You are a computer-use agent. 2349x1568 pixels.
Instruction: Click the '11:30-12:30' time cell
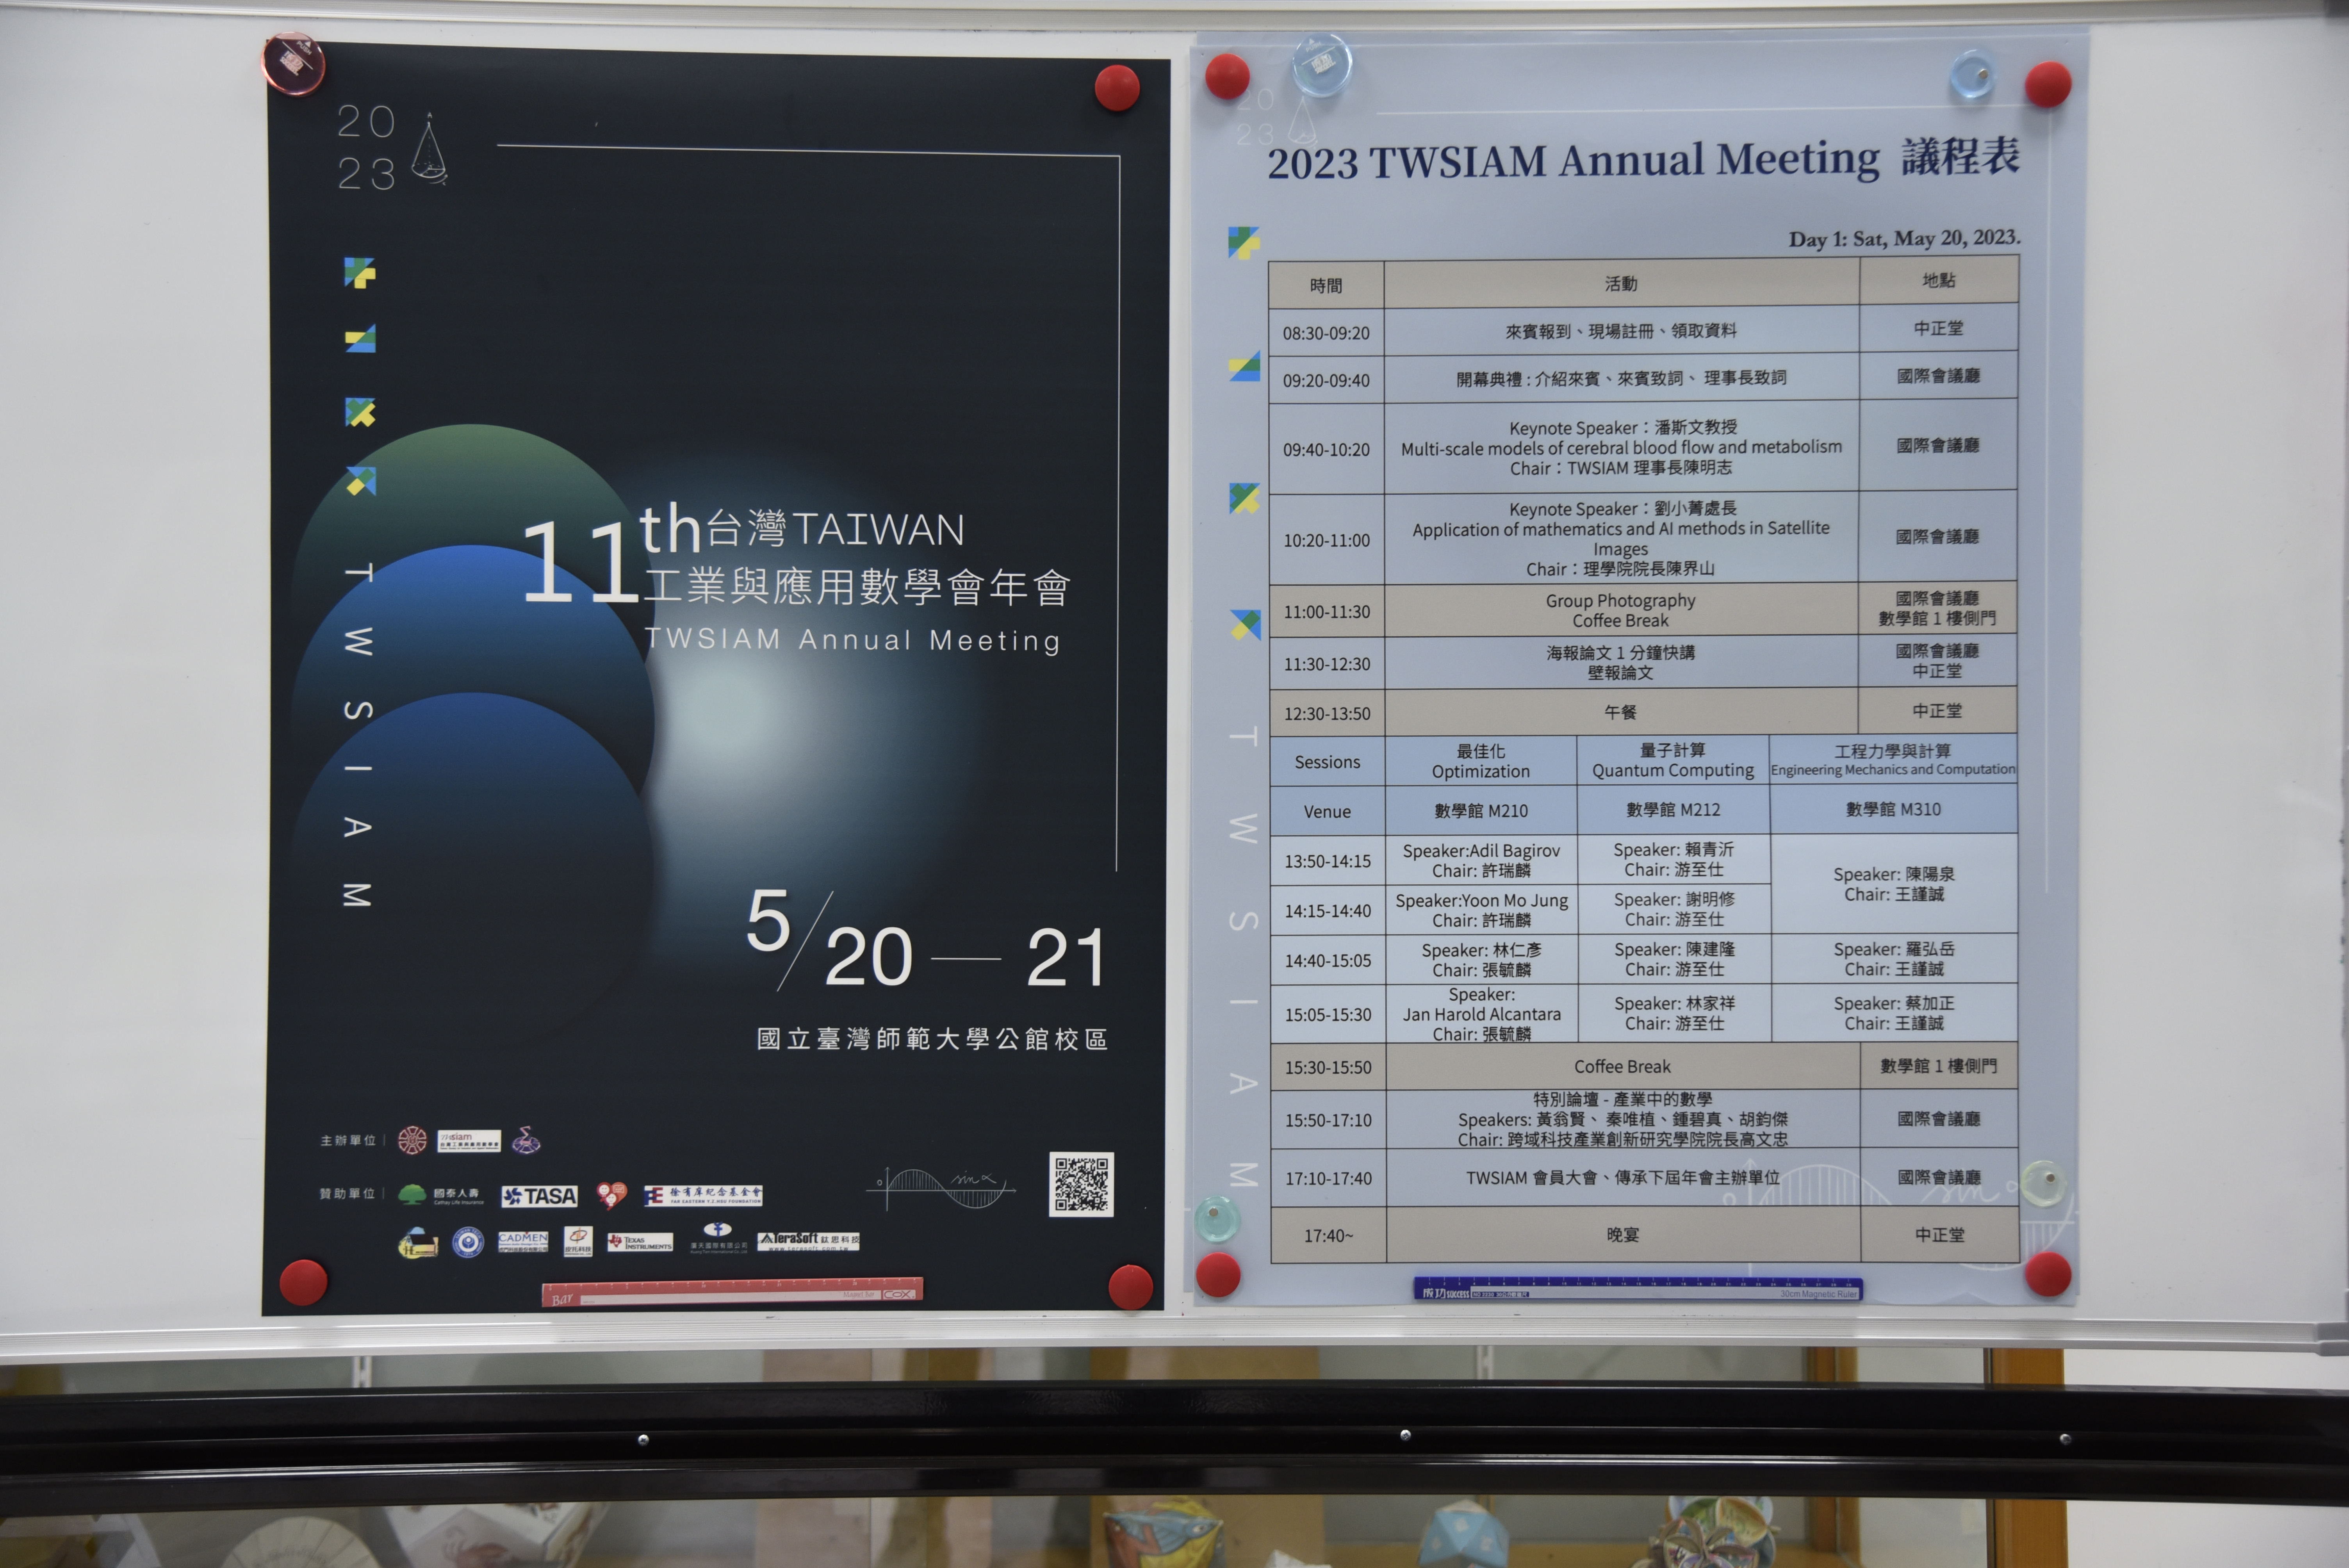1327,664
